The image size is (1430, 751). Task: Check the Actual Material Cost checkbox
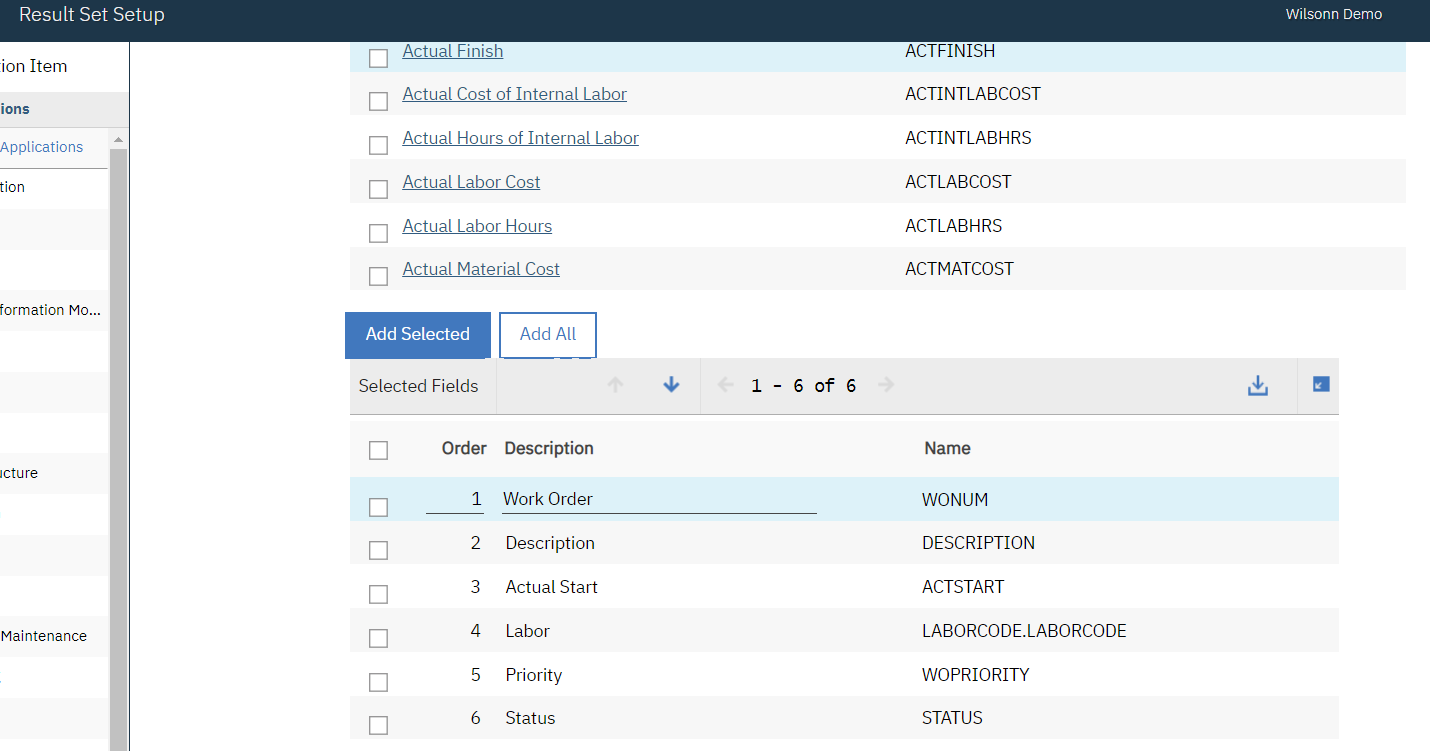pyautogui.click(x=378, y=276)
